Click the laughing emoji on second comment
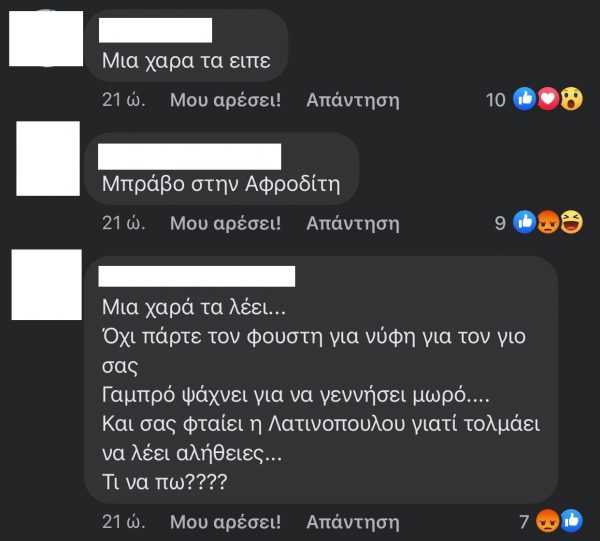 click(572, 222)
